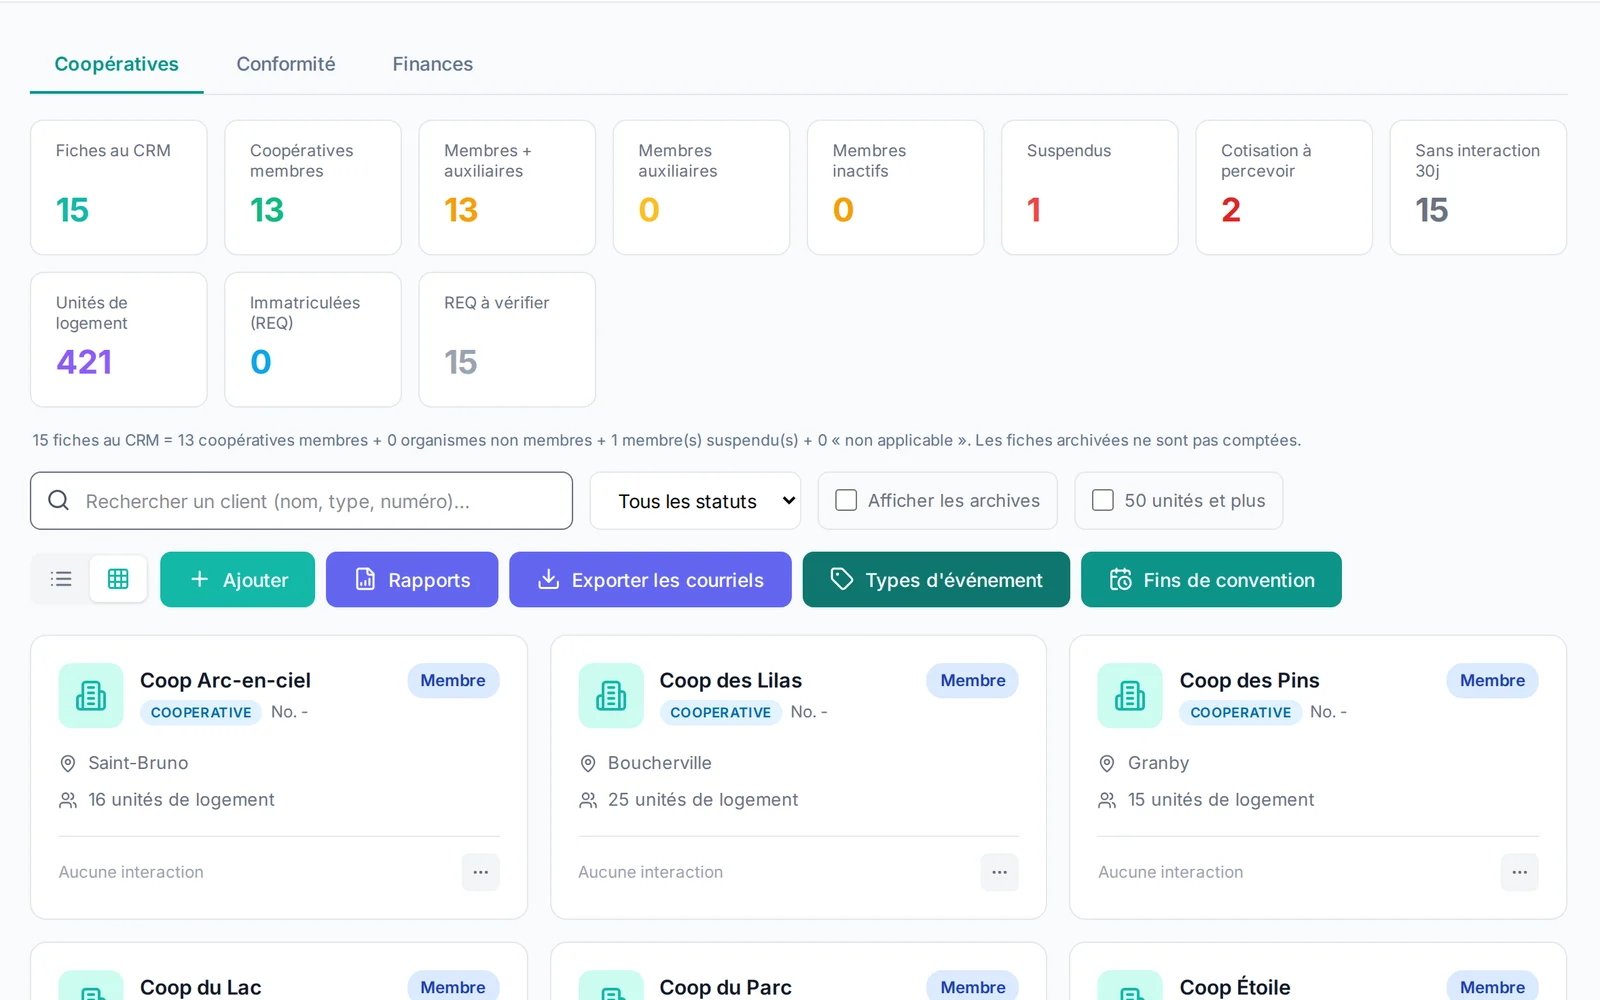Click COOPERATIVE tag on Coop des Lilas
The height and width of the screenshot is (1000, 1600).
(x=721, y=712)
